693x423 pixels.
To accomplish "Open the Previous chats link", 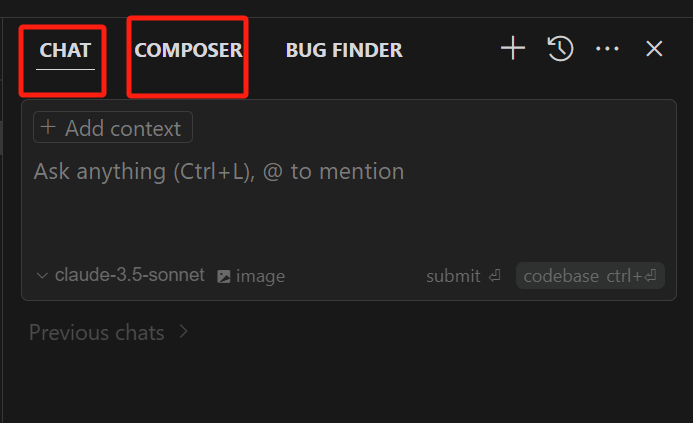I will pos(96,332).
